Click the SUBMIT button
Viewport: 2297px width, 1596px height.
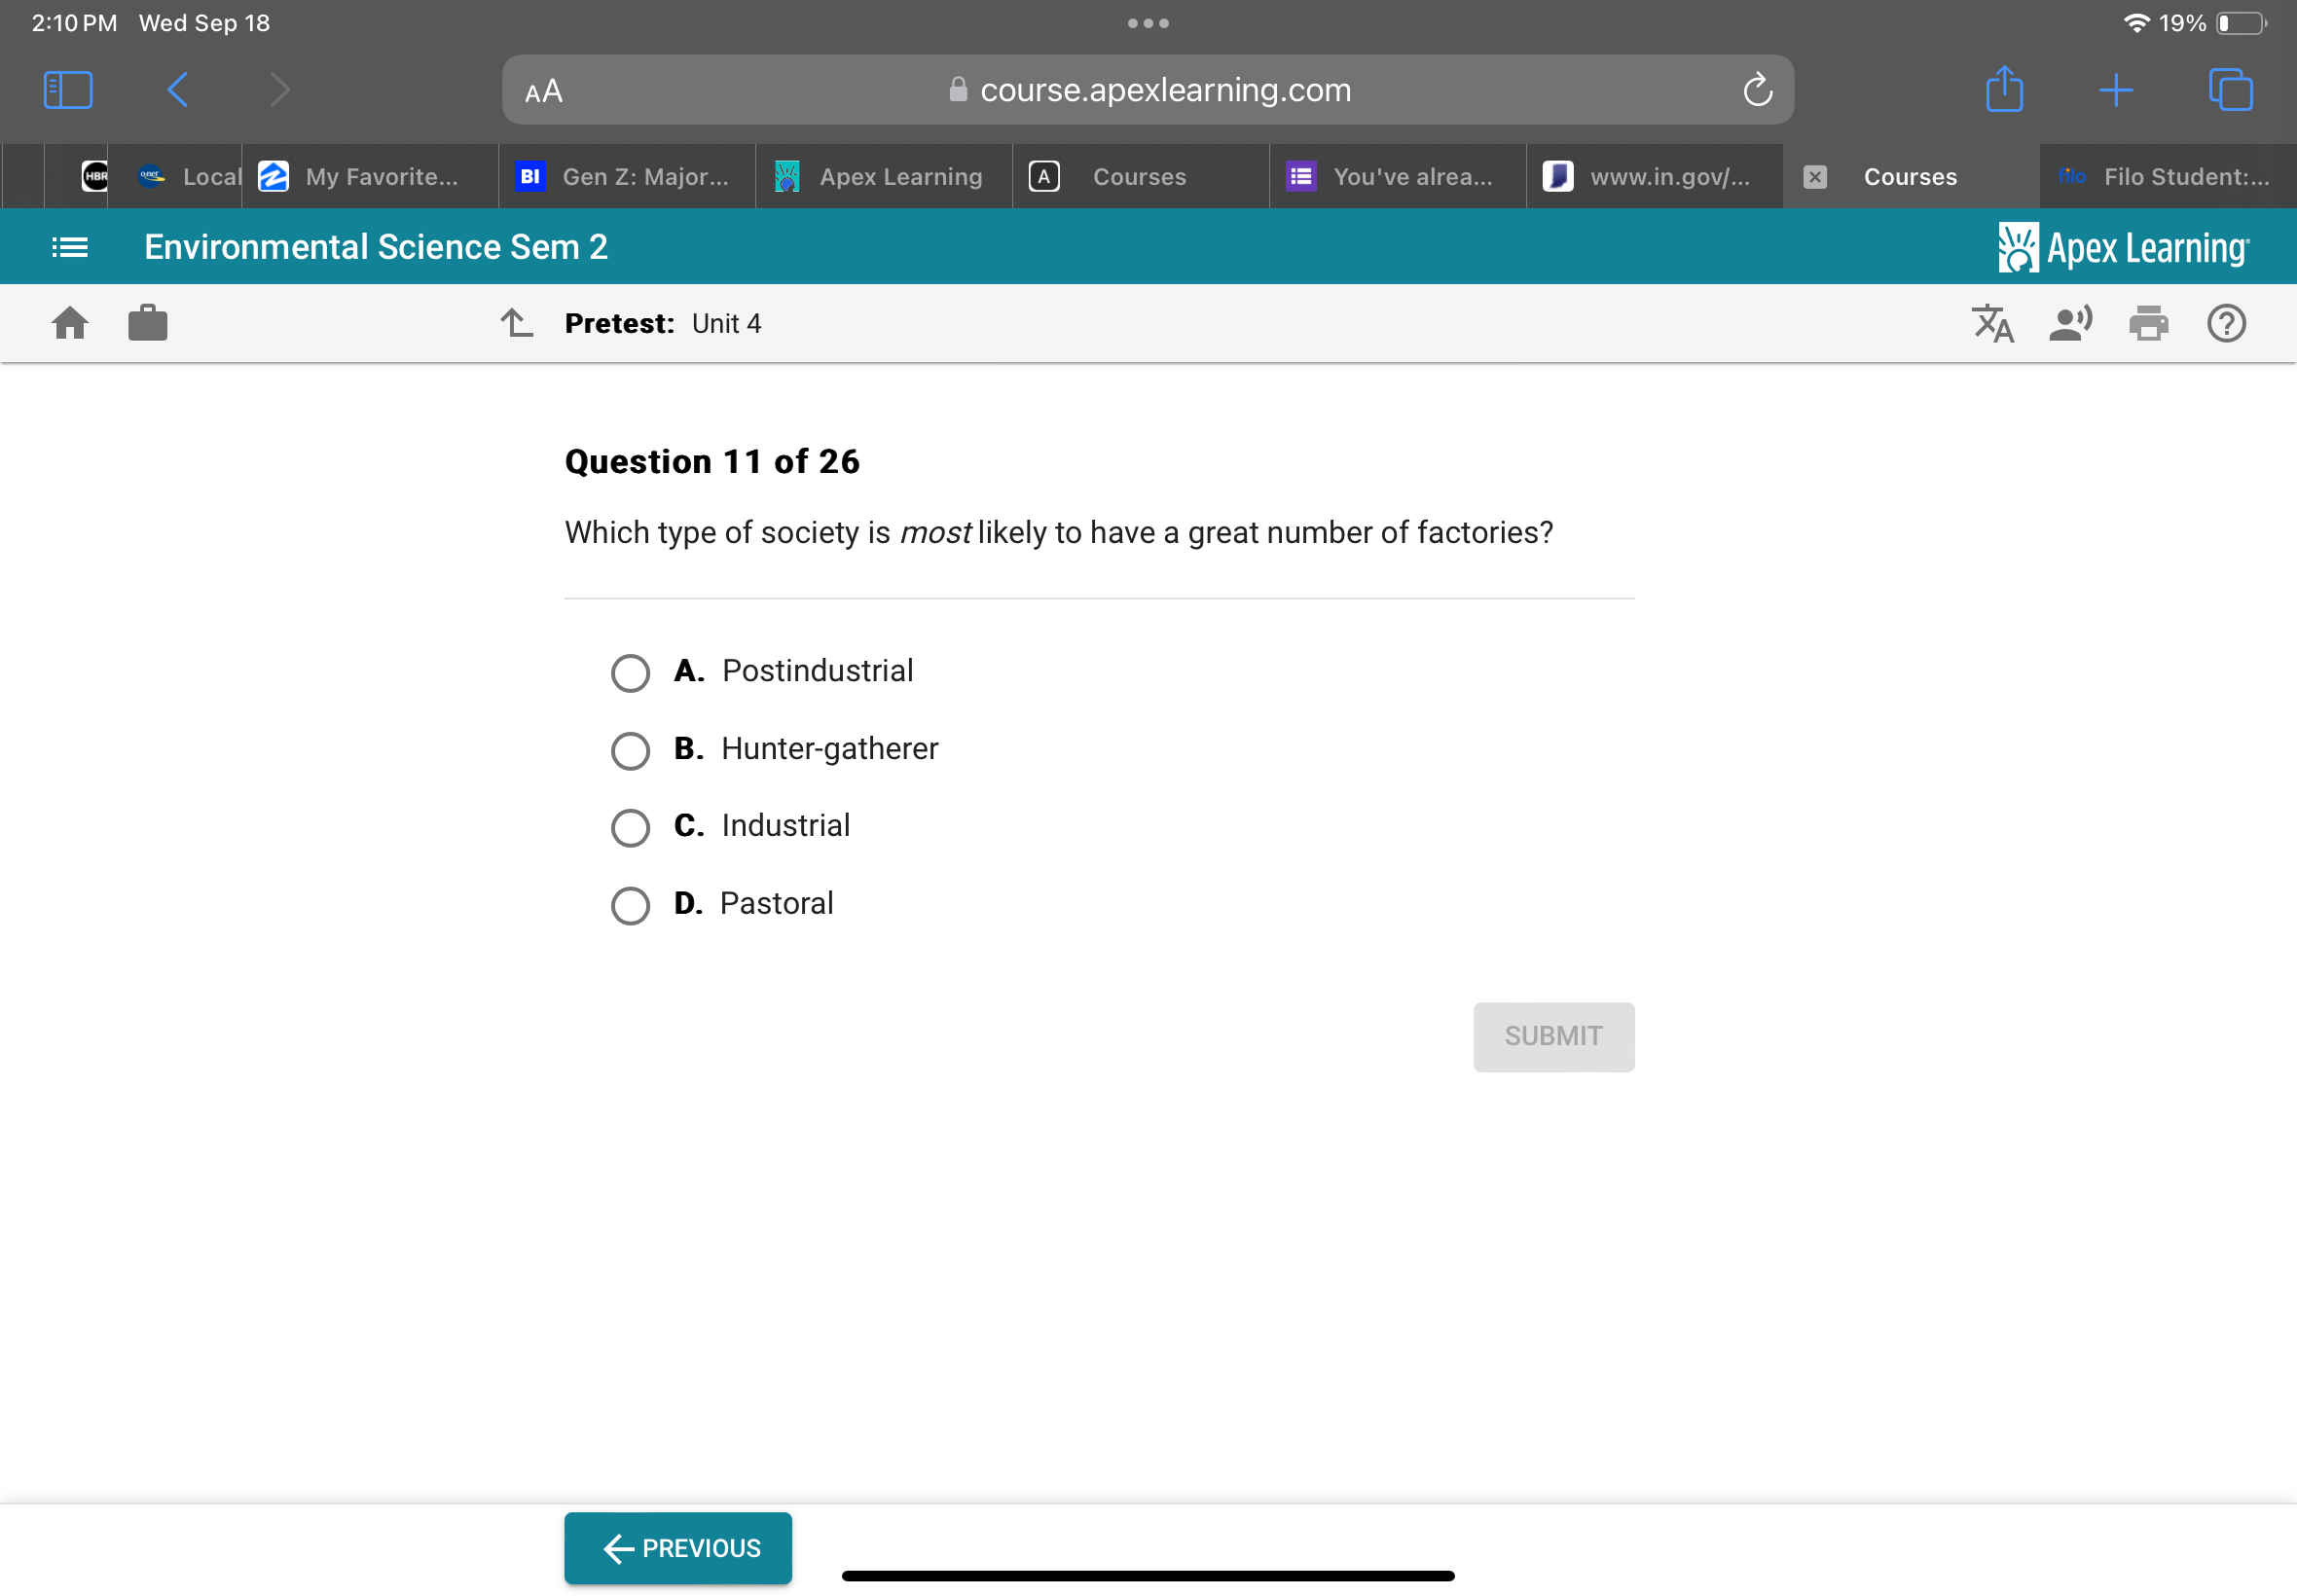pos(1551,1036)
